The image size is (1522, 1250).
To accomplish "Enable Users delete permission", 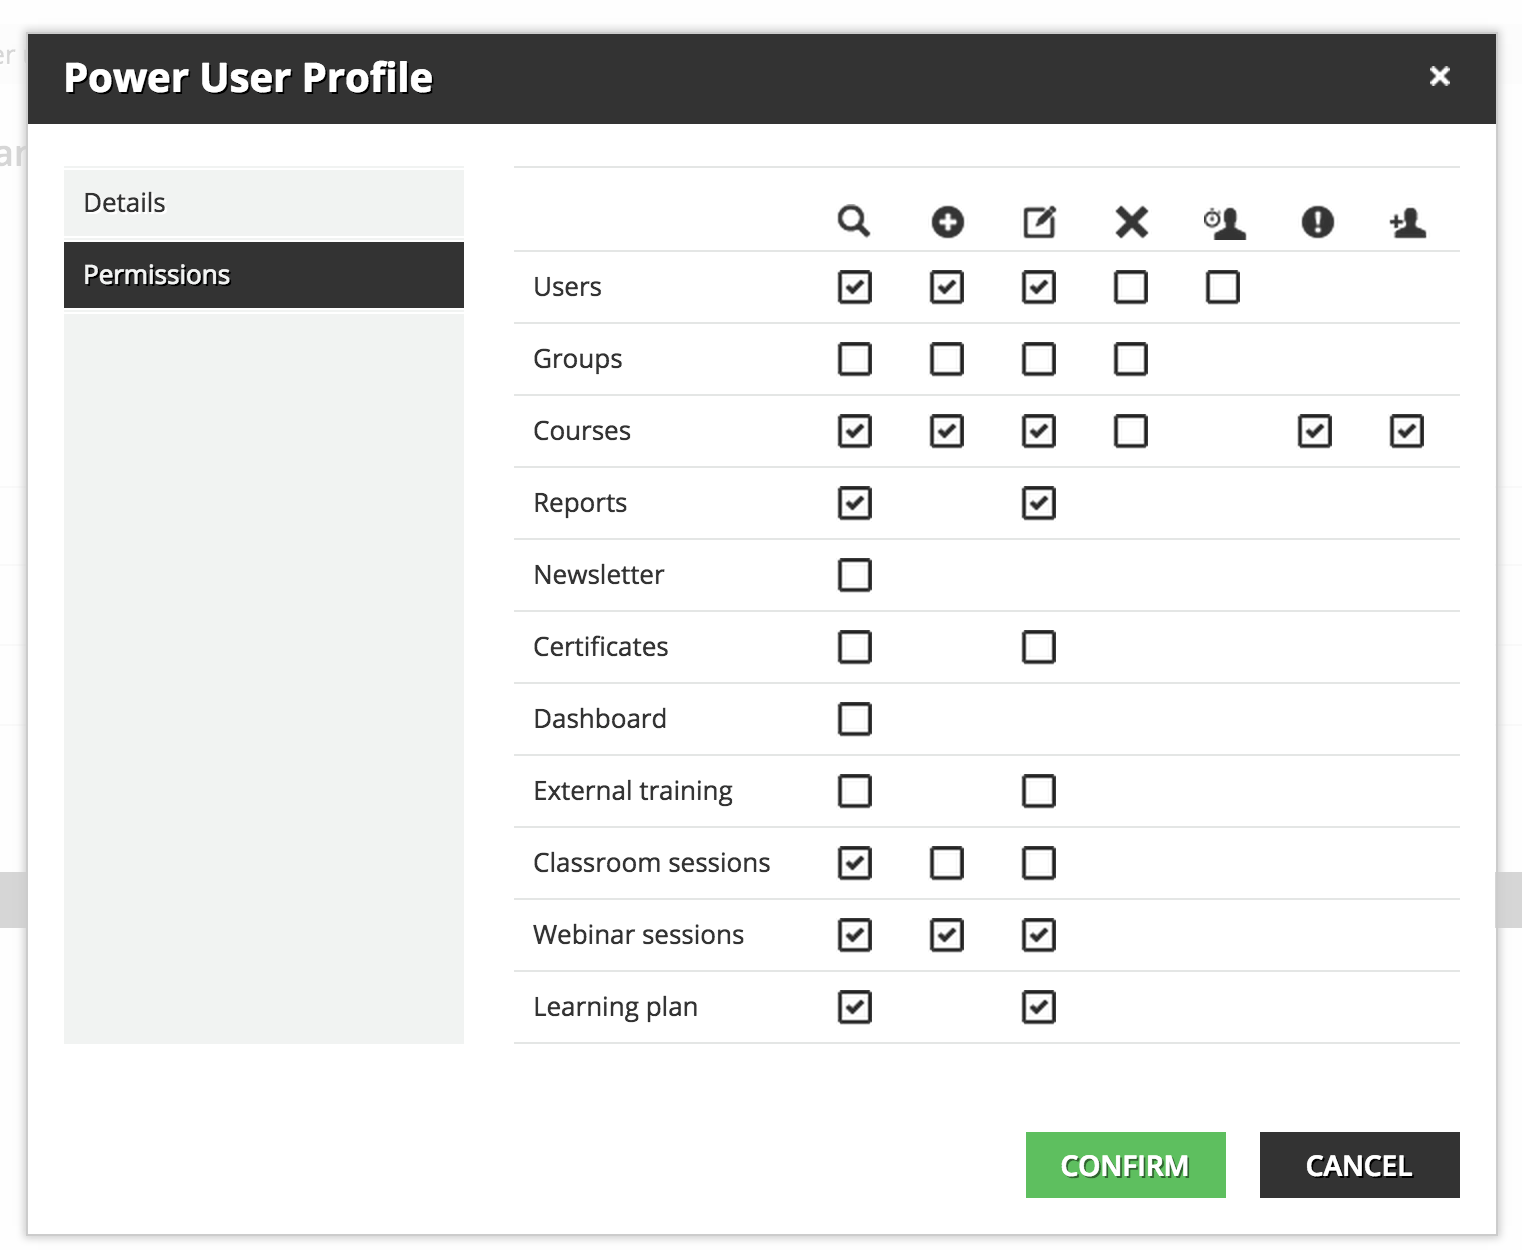I will 1131,287.
